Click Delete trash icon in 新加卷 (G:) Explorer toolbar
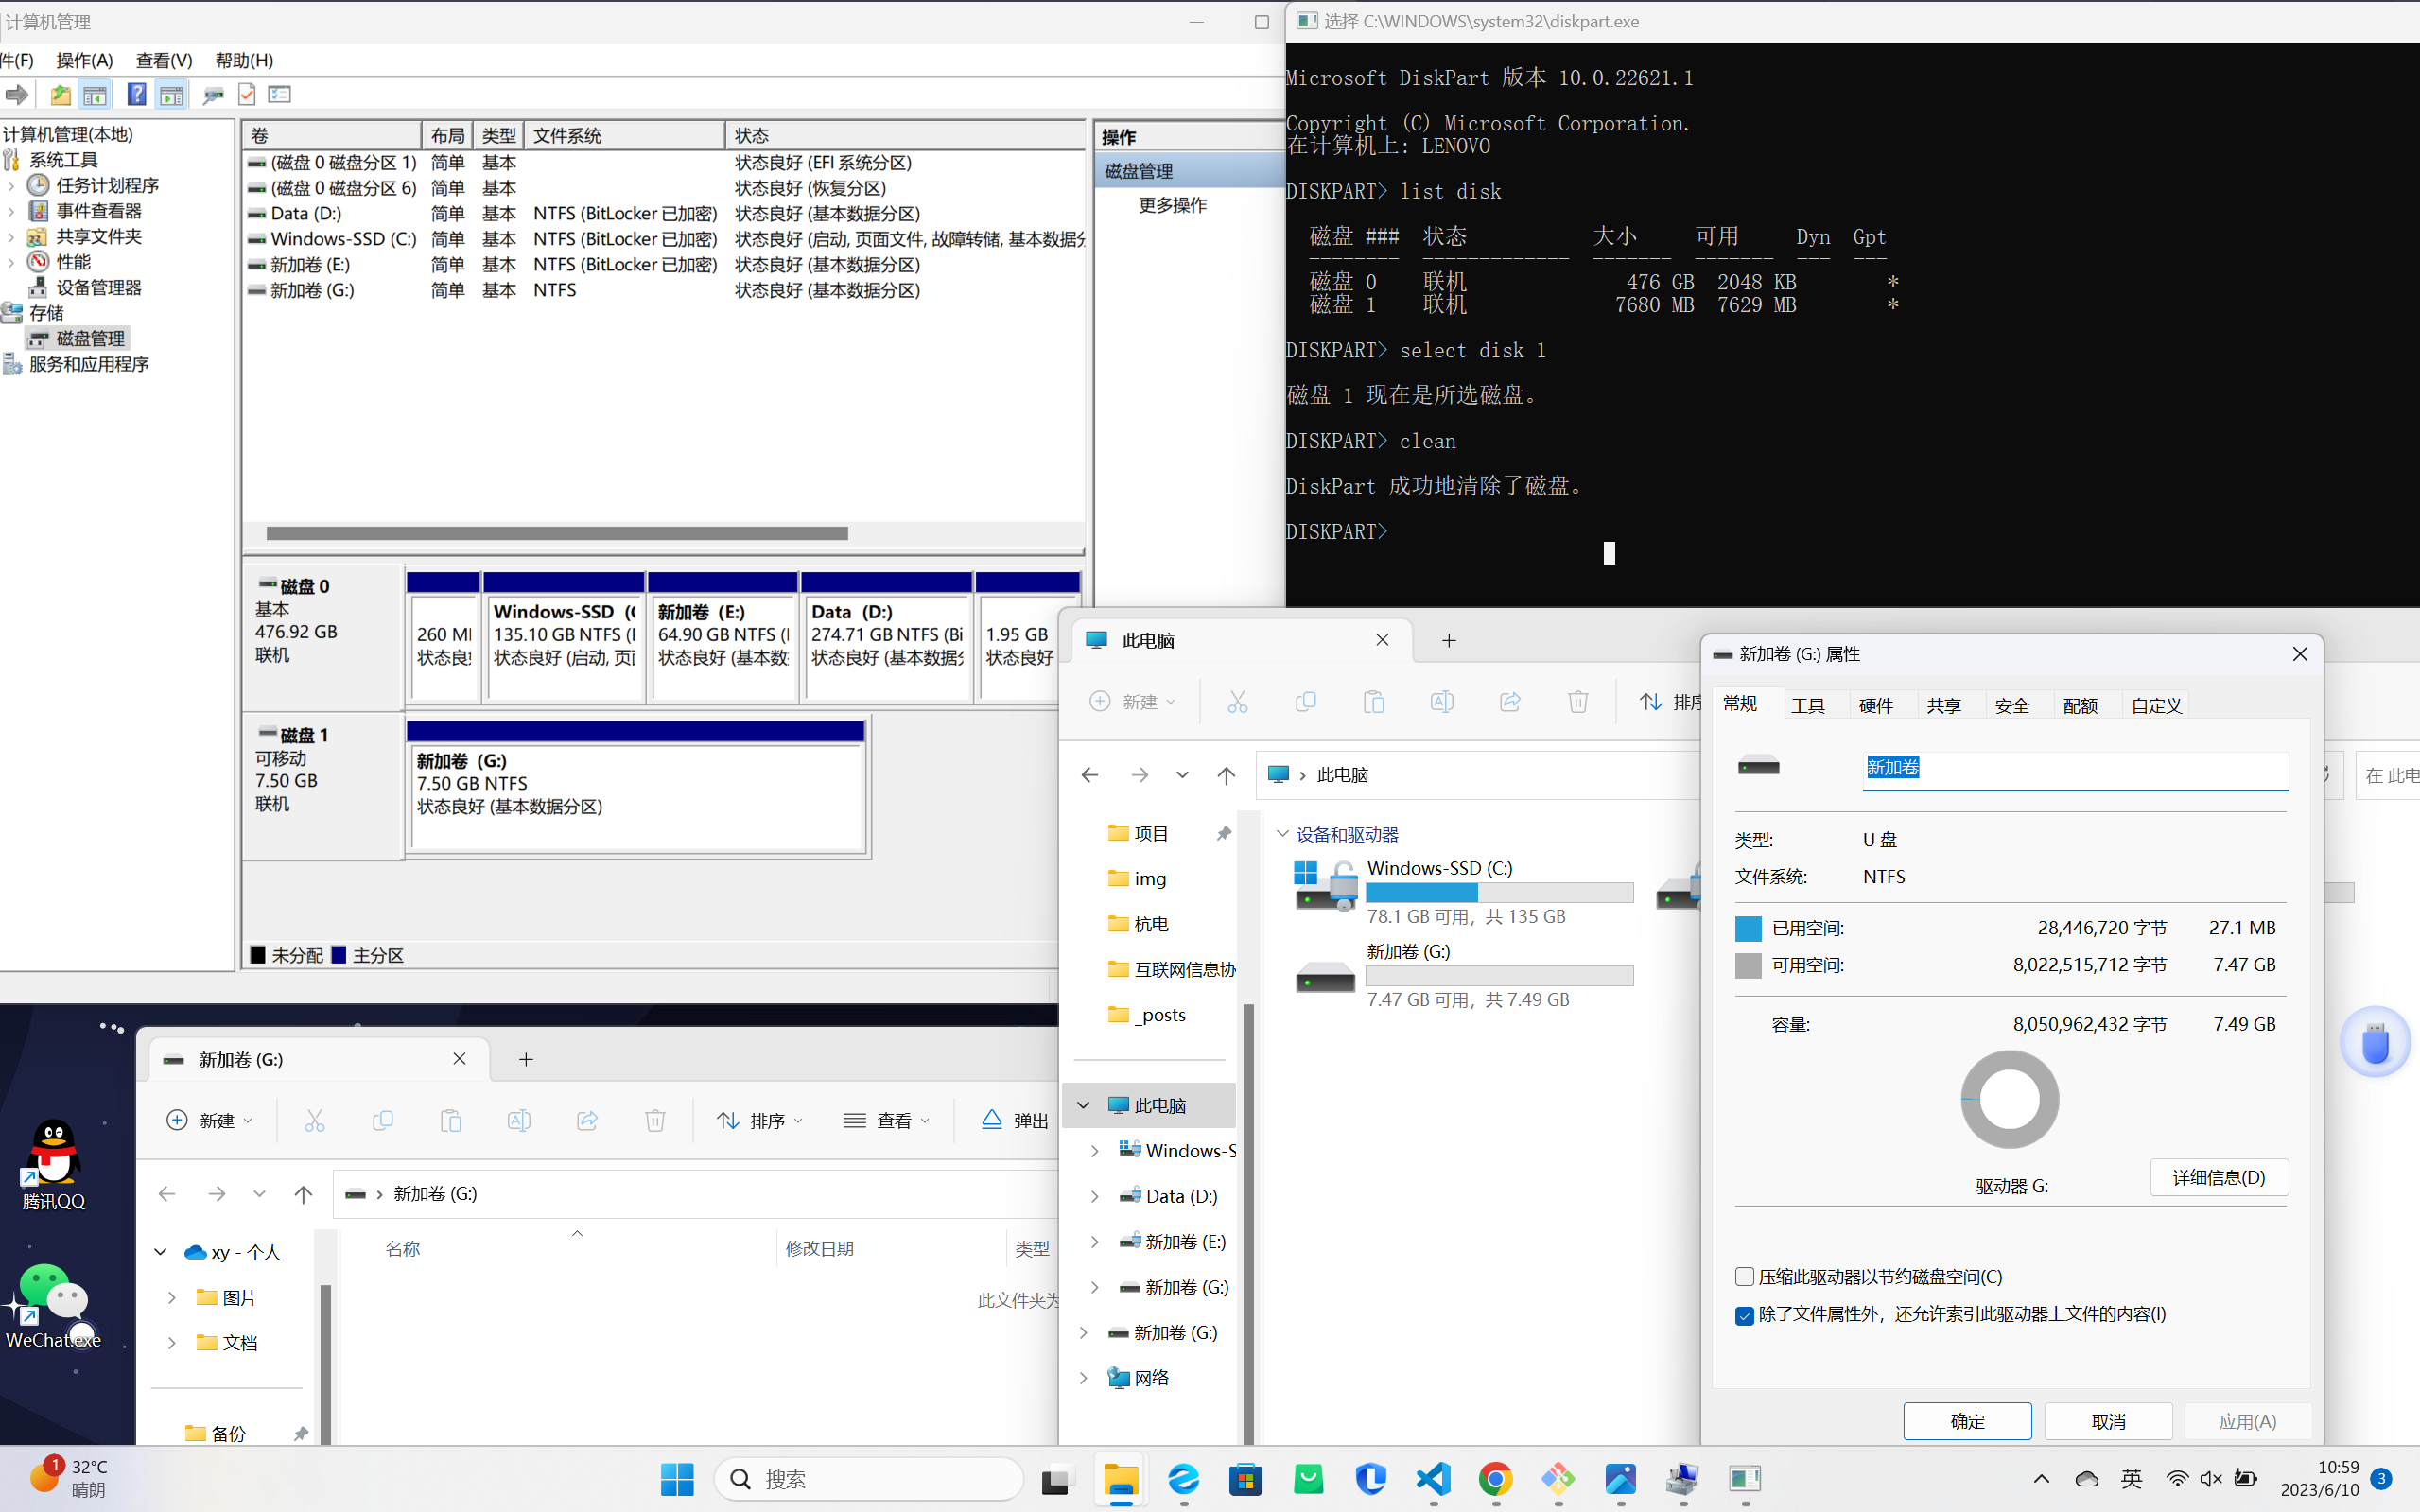The width and height of the screenshot is (2420, 1512). click(655, 1120)
